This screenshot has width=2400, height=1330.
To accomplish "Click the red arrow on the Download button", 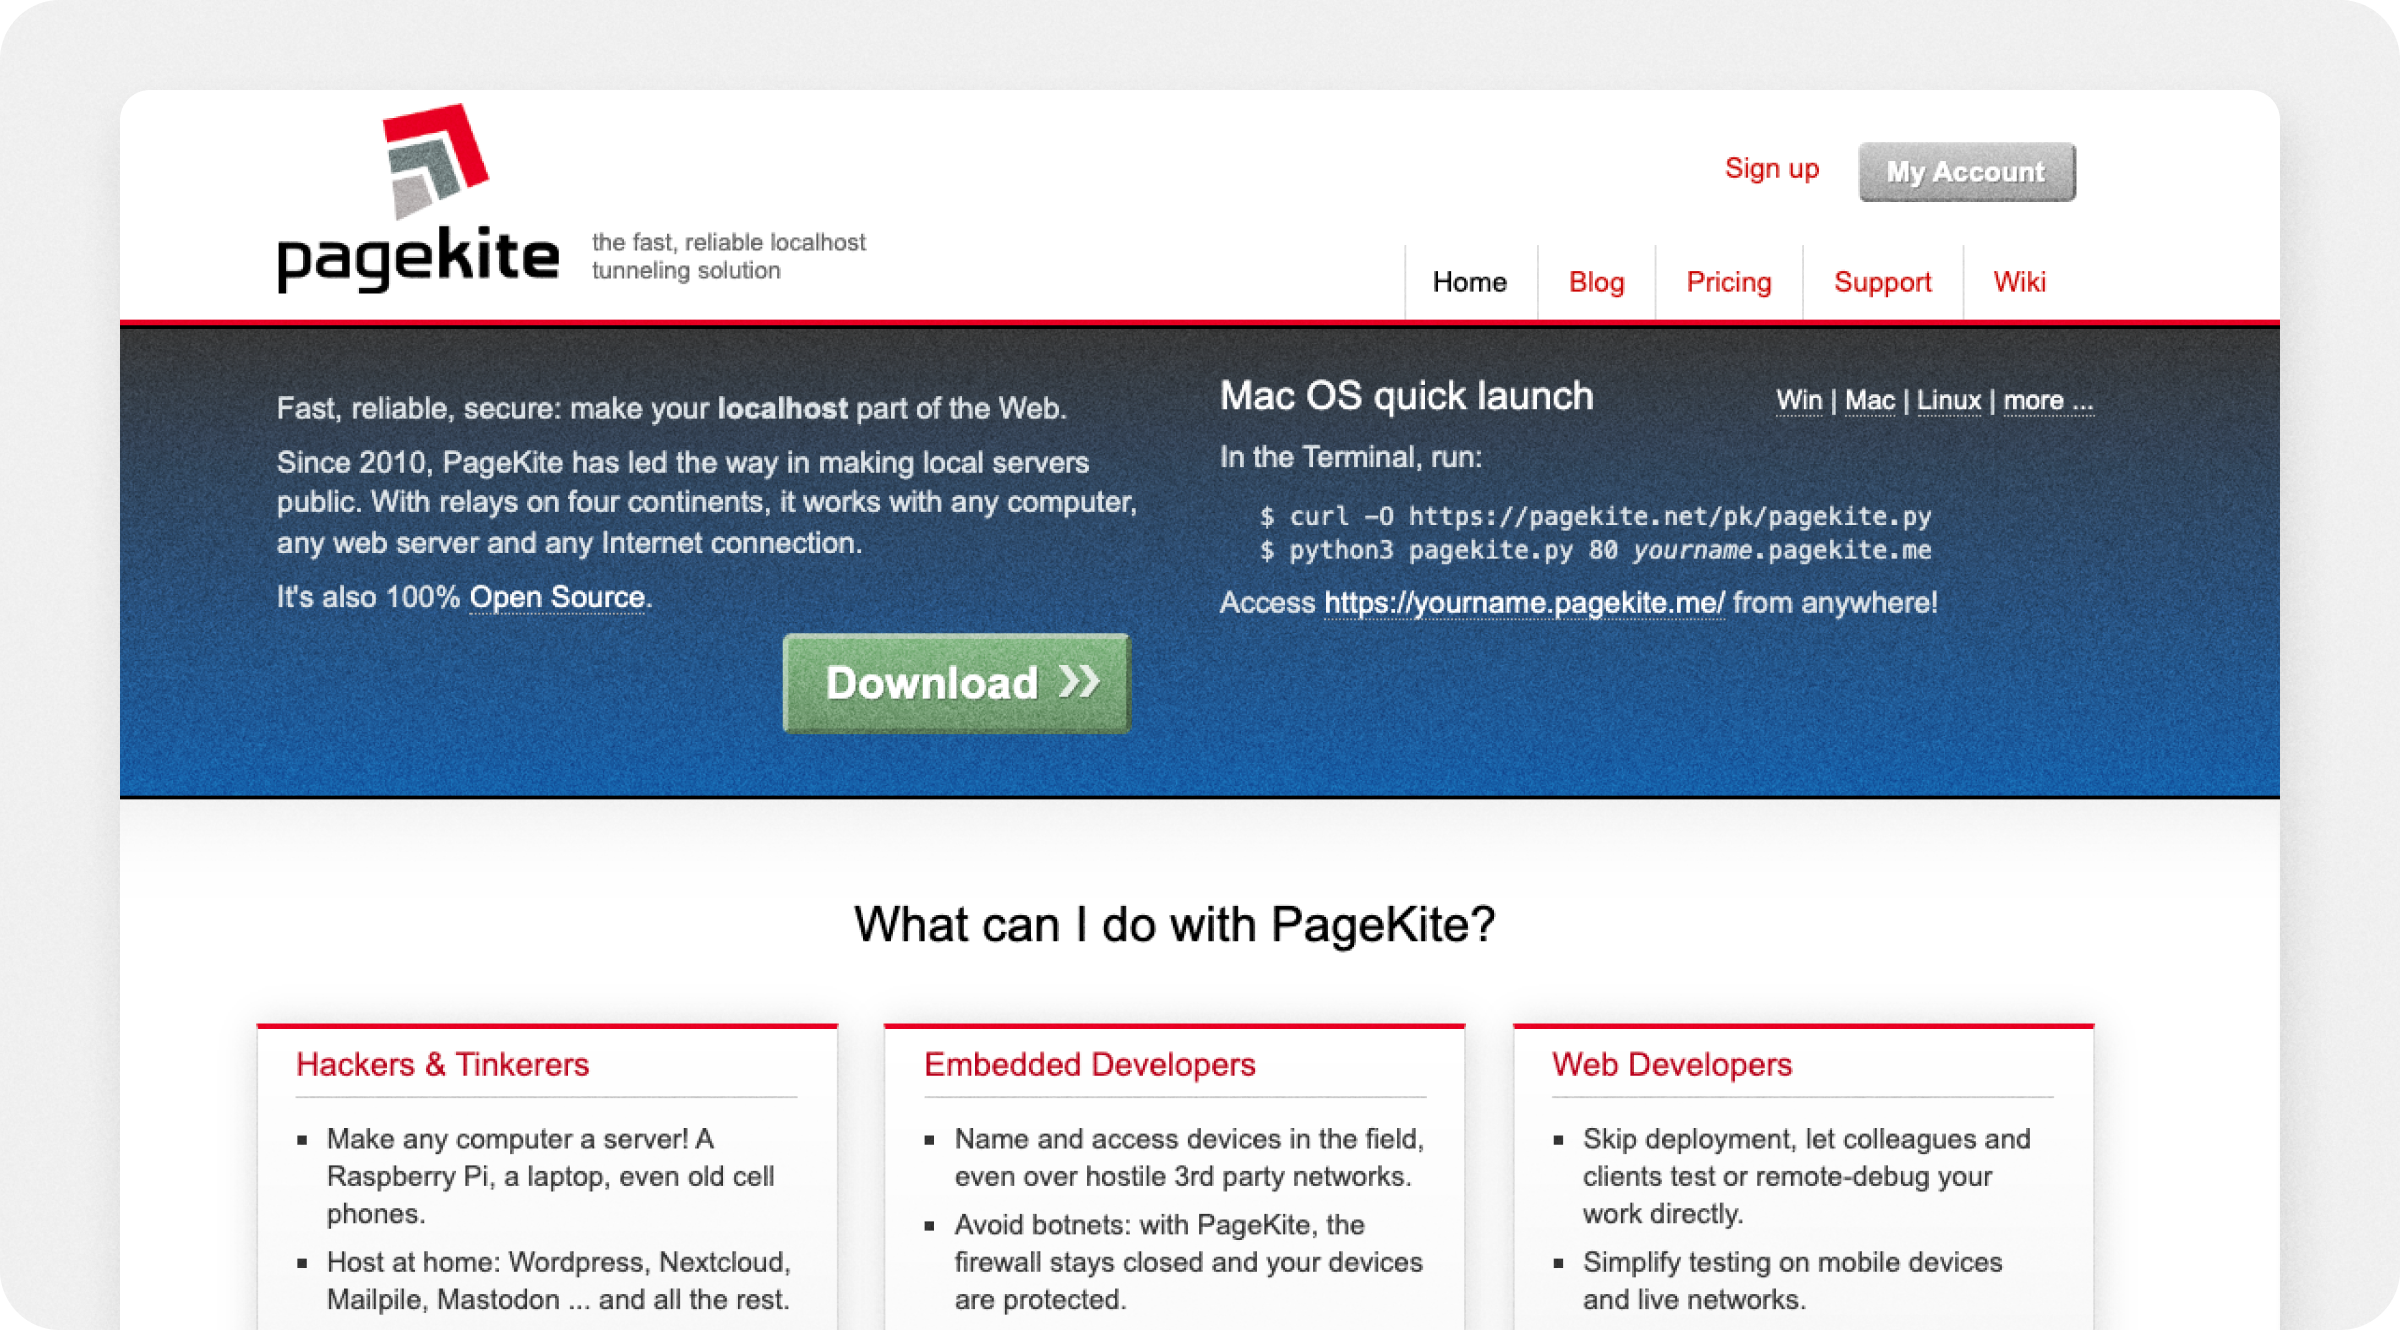I will 1080,683.
